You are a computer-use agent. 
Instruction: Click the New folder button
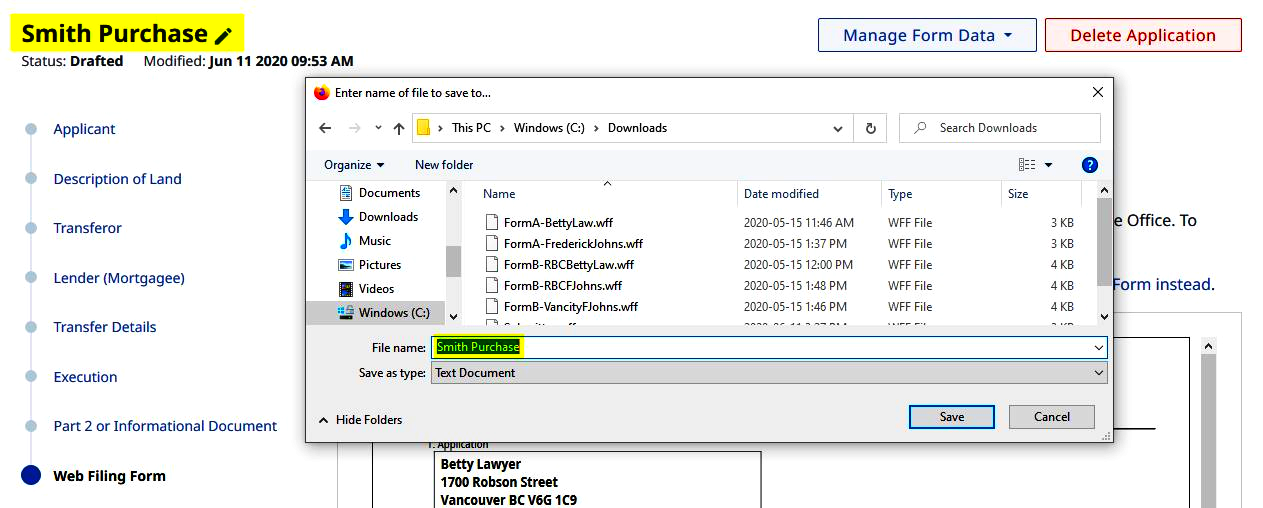[444, 165]
